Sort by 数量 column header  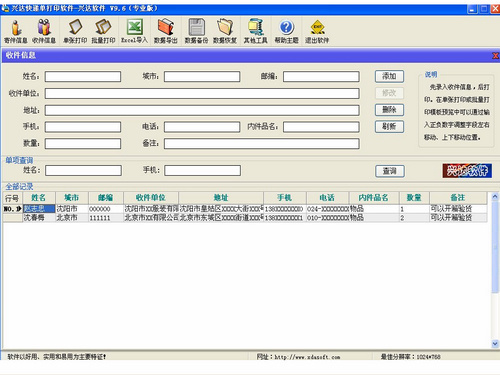[x=414, y=198]
